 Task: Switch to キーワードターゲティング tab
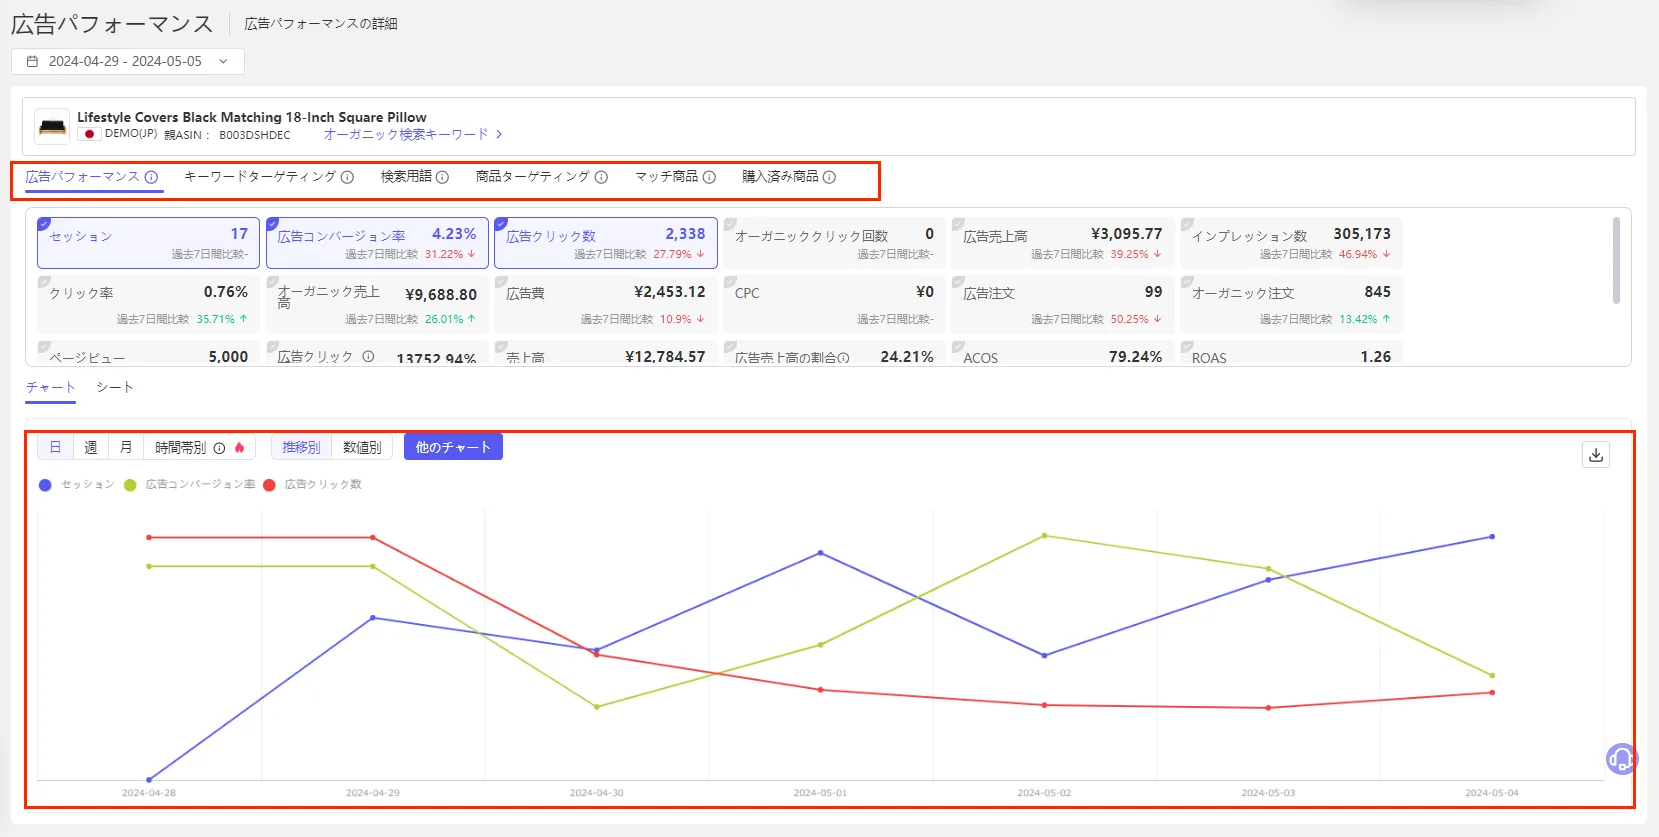260,177
